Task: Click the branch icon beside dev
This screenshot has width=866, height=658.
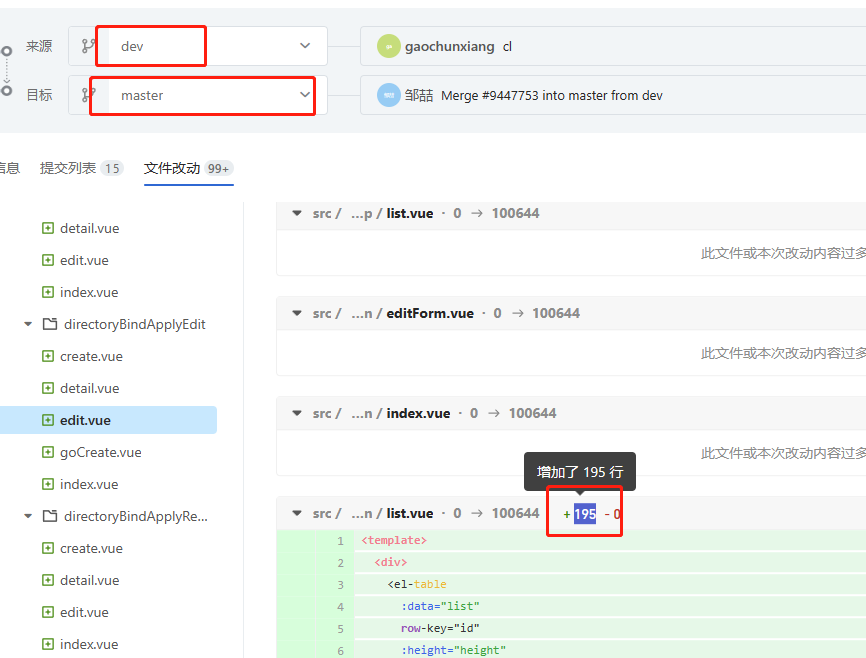Action: (x=87, y=46)
